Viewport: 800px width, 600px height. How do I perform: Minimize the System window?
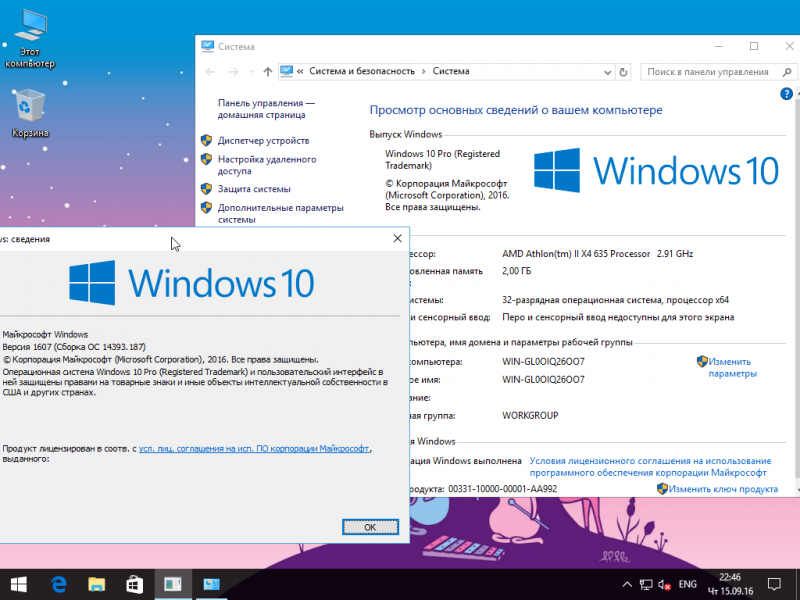pyautogui.click(x=719, y=46)
